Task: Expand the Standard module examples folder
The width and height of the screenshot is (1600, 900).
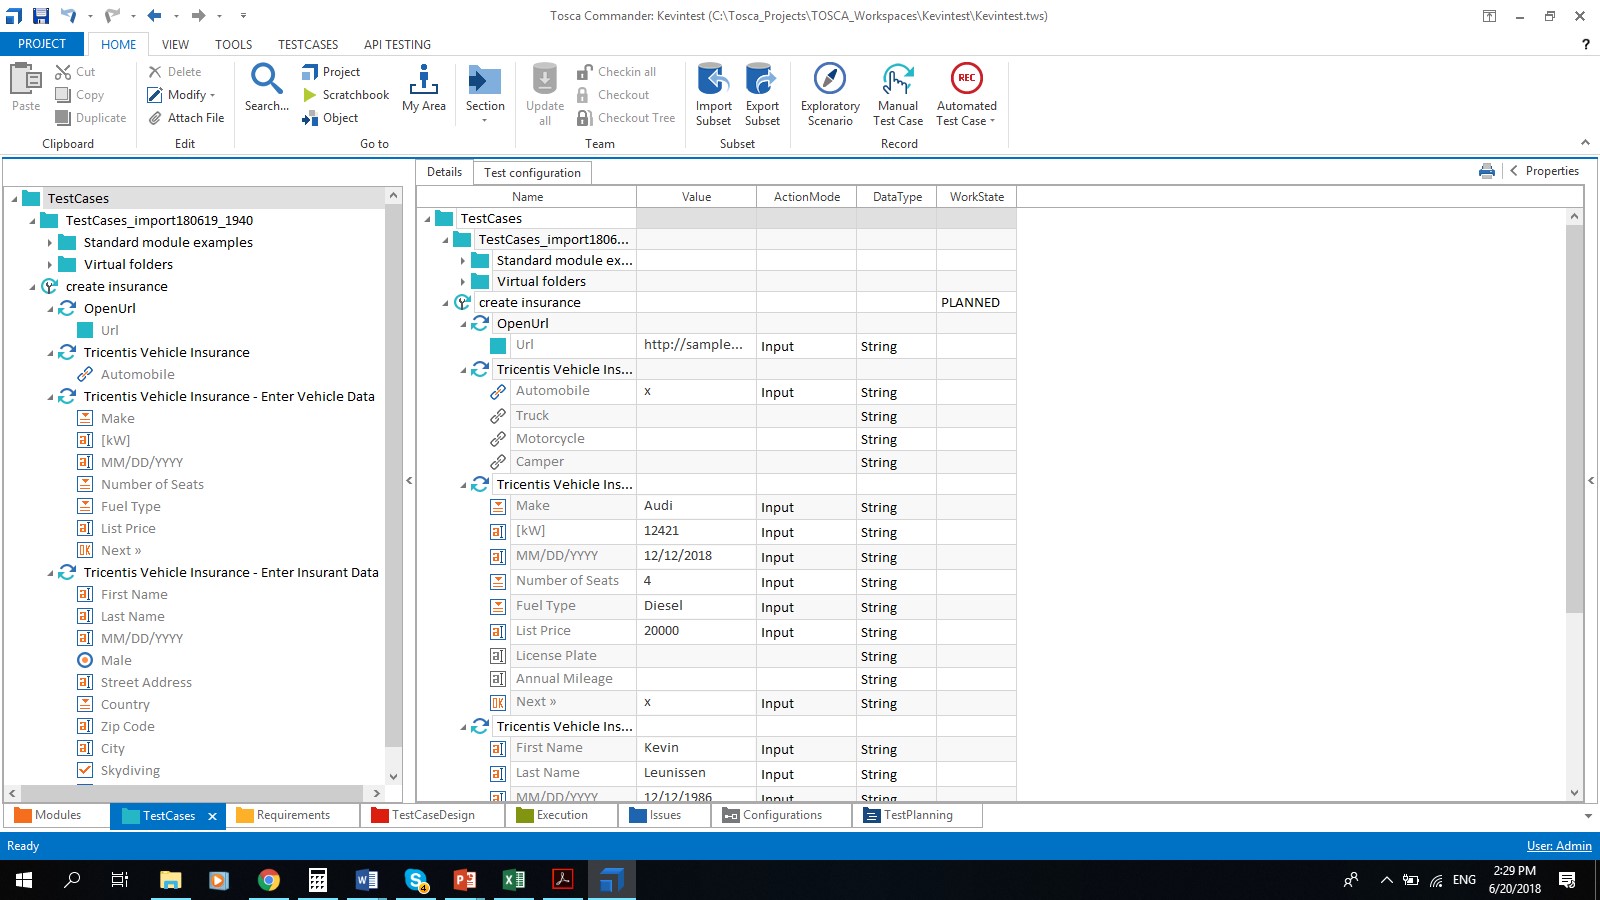Action: click(x=50, y=243)
